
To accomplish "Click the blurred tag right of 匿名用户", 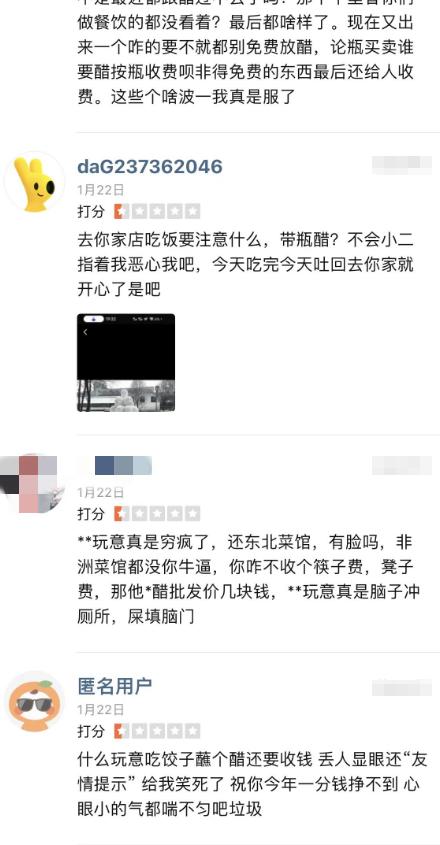I will point(402,688).
